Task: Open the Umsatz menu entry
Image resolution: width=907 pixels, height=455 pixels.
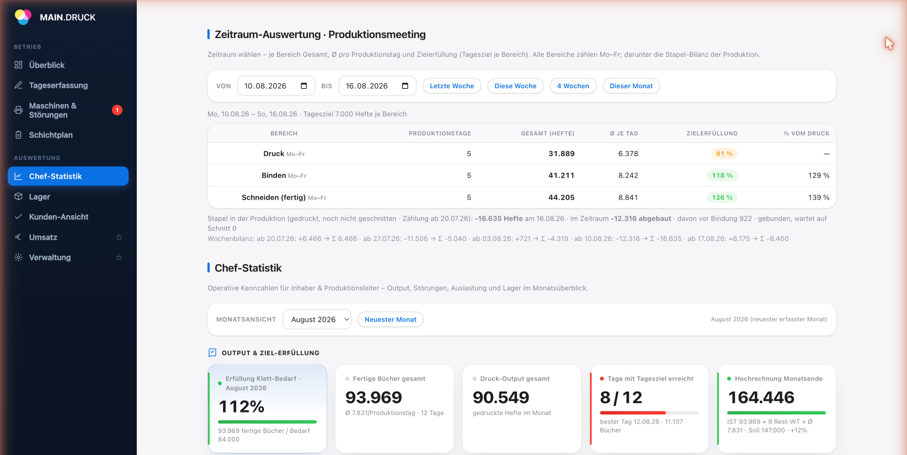Action: 68,237
